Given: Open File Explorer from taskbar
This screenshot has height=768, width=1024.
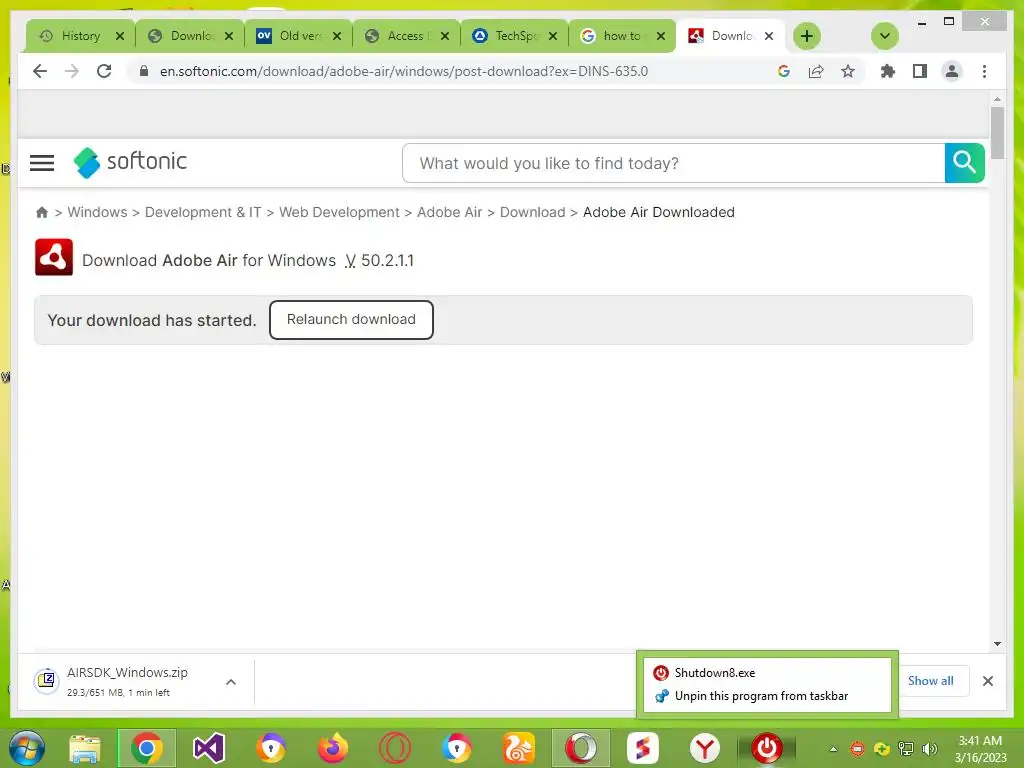Looking at the screenshot, I should point(85,748).
